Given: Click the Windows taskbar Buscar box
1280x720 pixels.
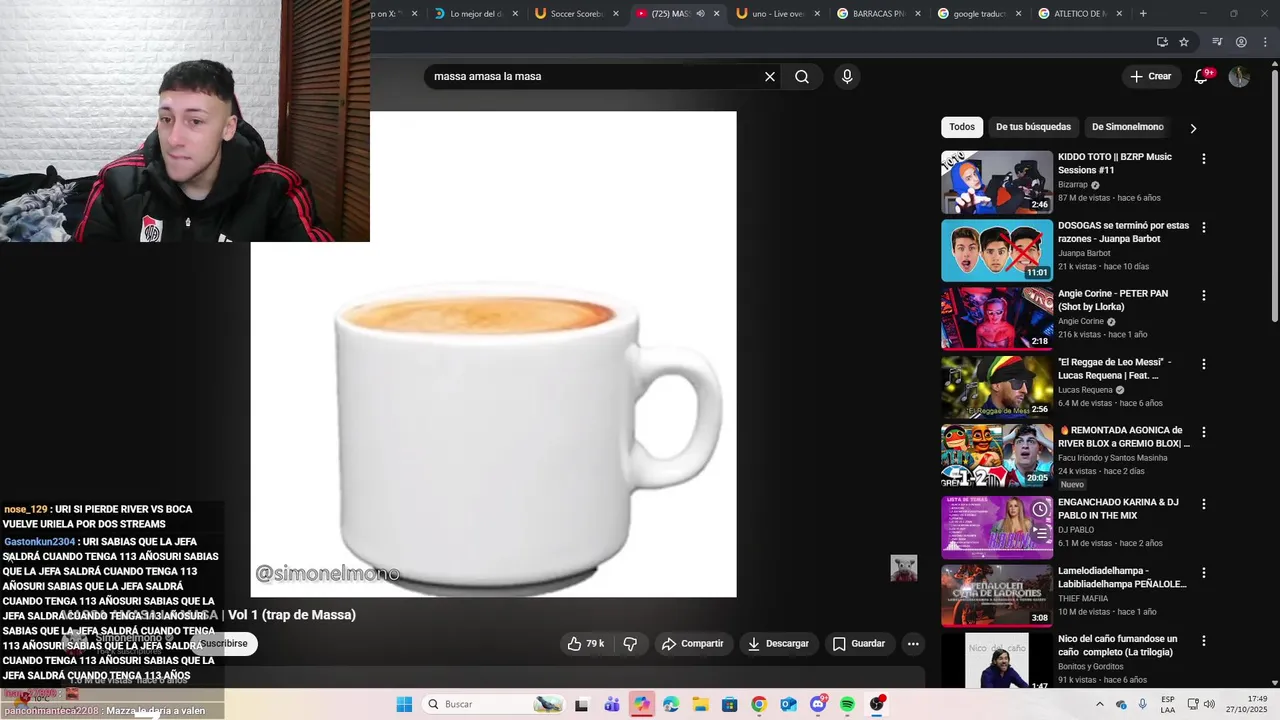Looking at the screenshot, I should (493, 704).
